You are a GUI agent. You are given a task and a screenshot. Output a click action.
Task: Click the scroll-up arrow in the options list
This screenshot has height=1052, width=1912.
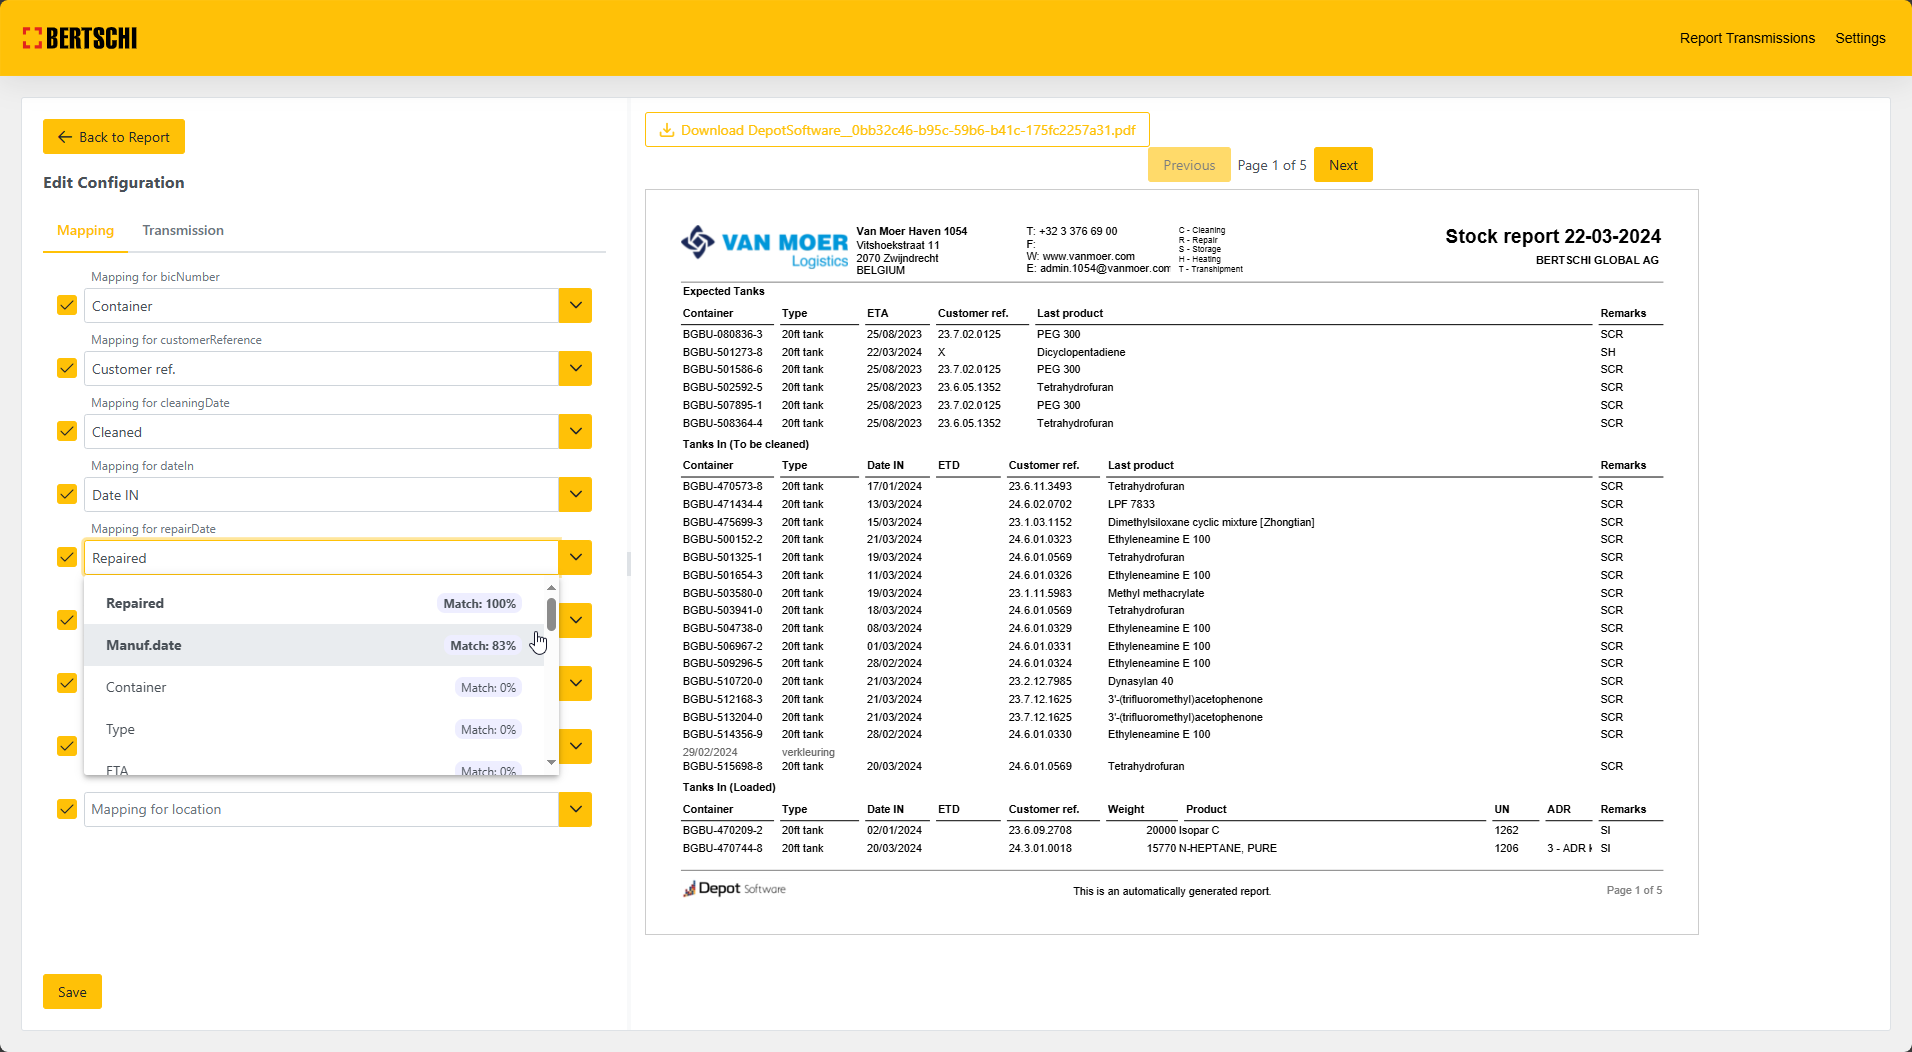click(x=551, y=588)
